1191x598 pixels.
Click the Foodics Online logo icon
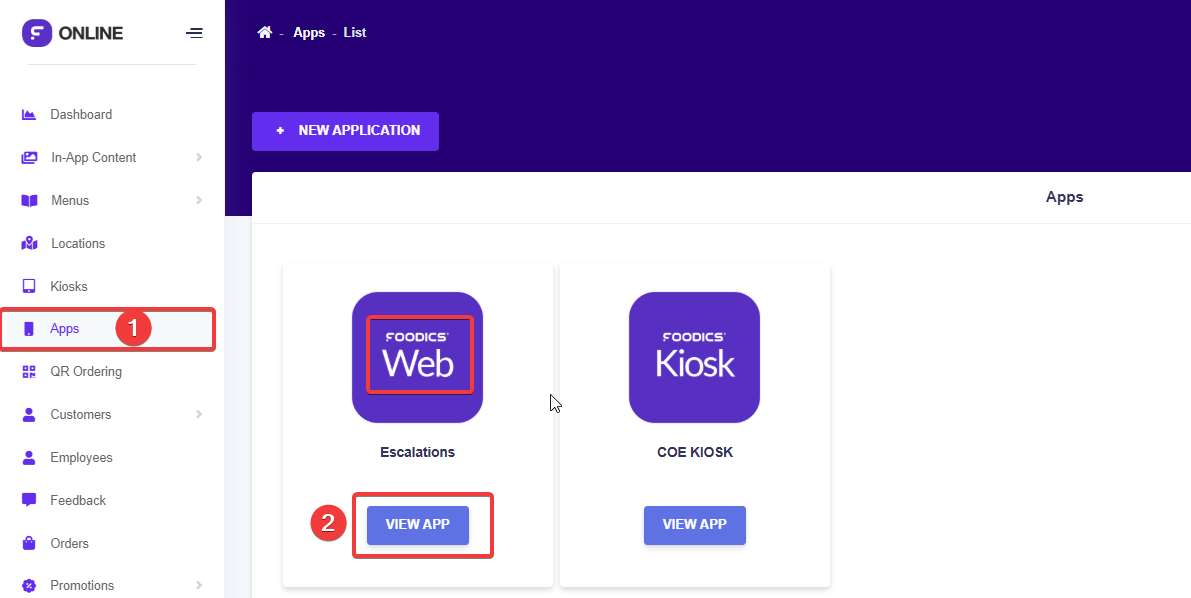click(x=36, y=33)
